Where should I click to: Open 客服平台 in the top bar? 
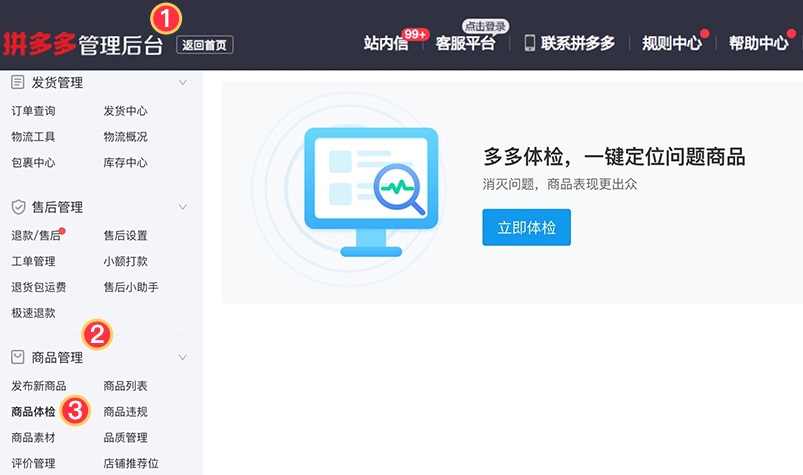(x=465, y=44)
